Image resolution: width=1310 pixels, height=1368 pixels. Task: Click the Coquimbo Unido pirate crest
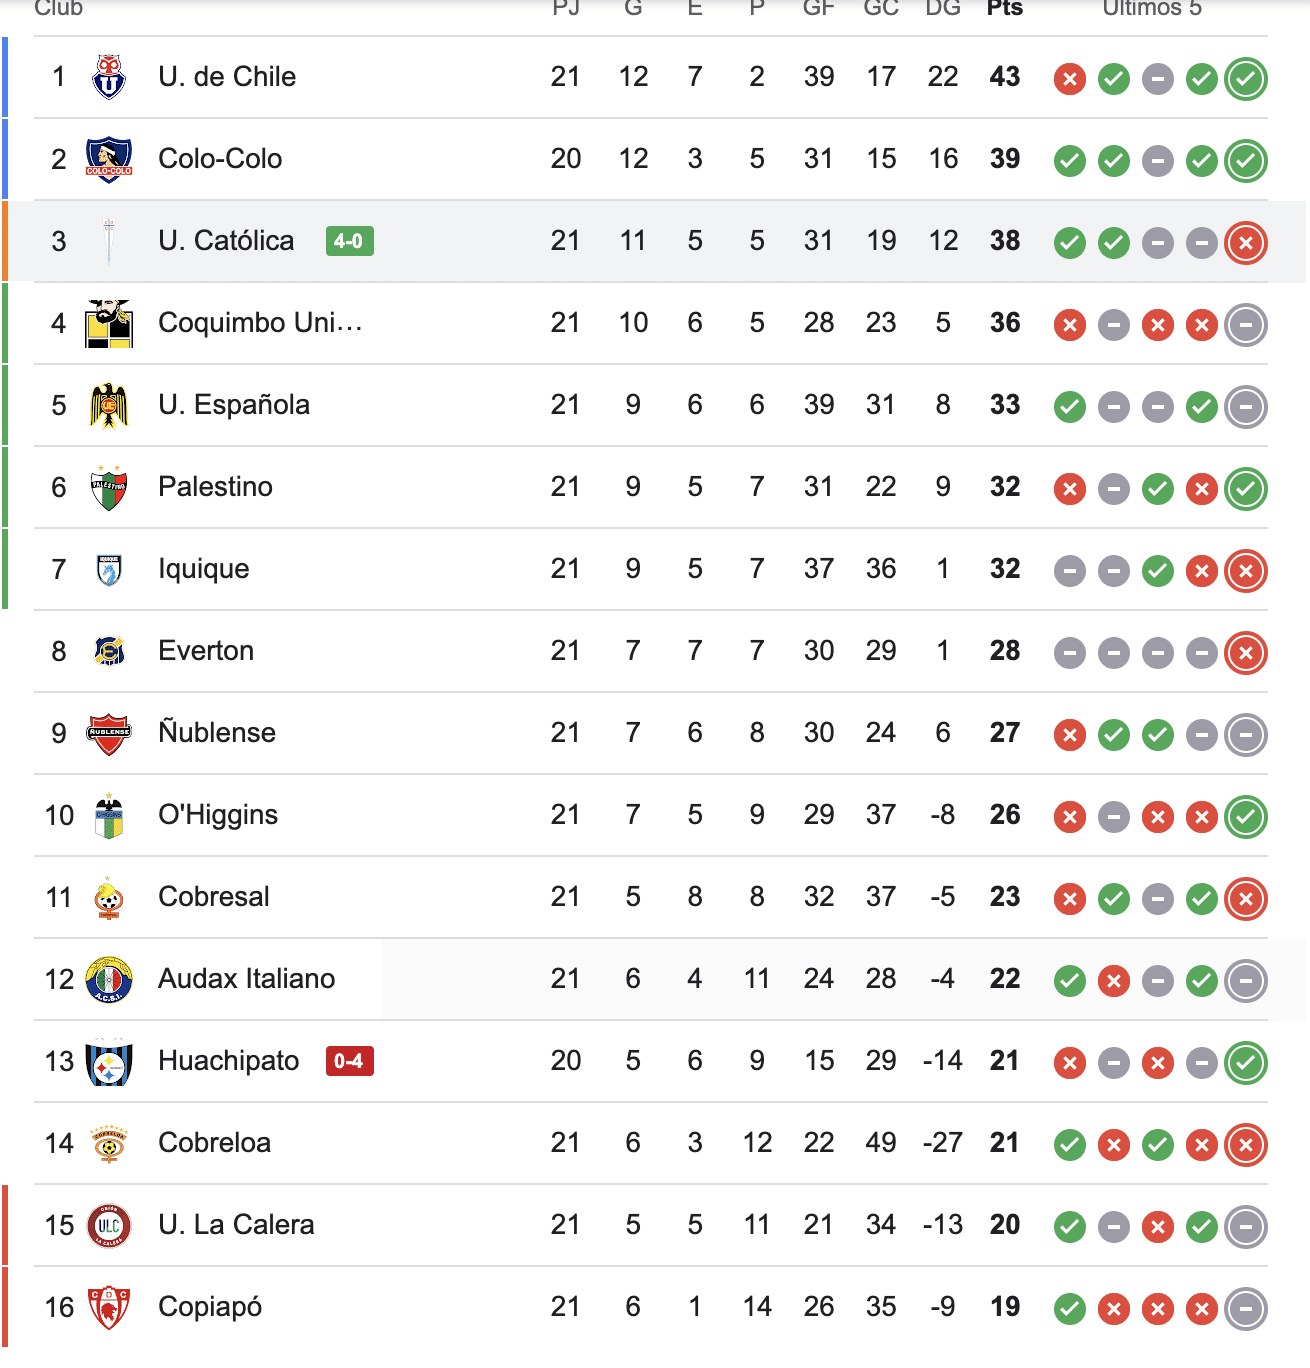pyautogui.click(x=109, y=323)
